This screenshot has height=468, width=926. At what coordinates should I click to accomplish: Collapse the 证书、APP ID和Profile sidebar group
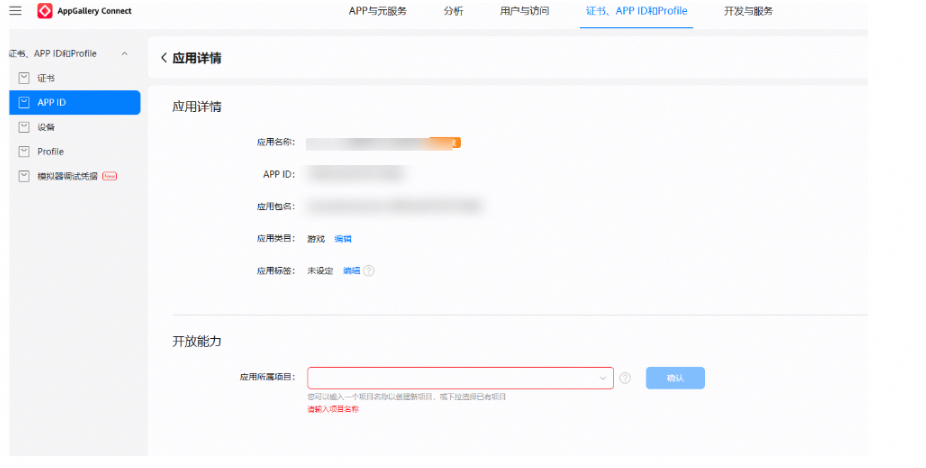(x=124, y=53)
